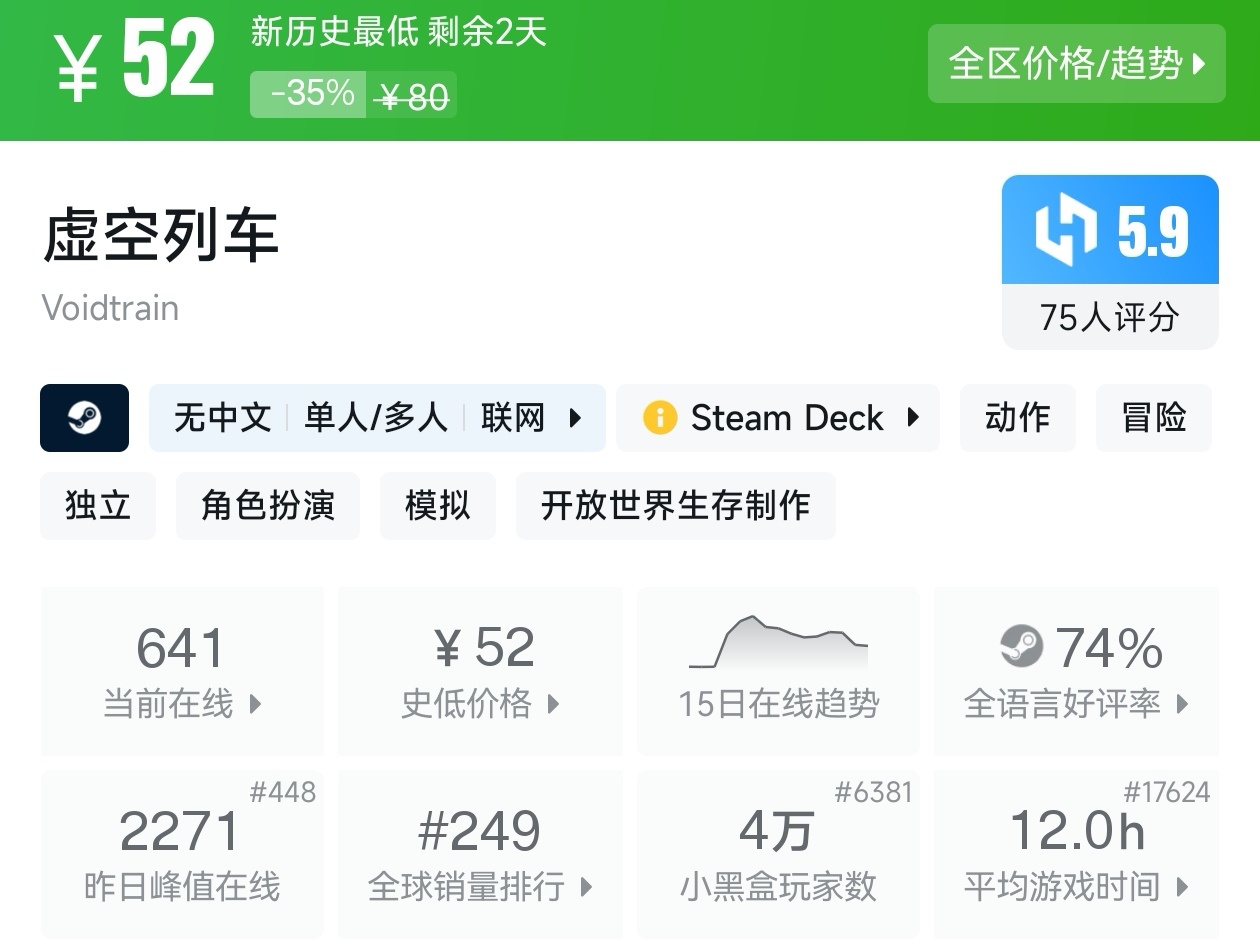Tap the Heybox logo in the rating badge
Screen dimensions: 1260x940
[x=1065, y=231]
